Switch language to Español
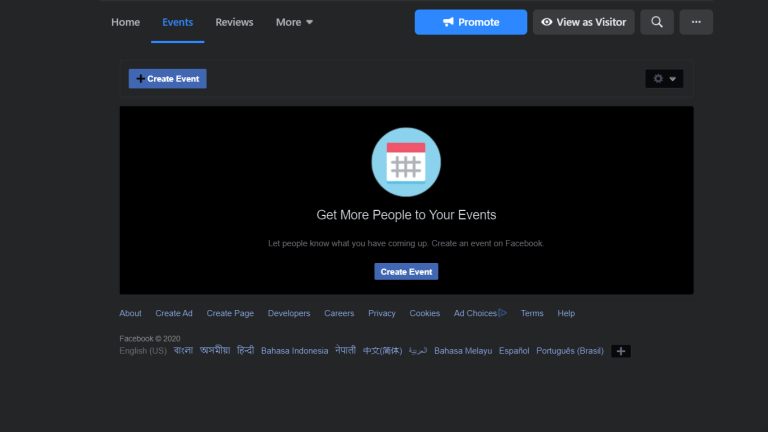The image size is (768, 432). (x=514, y=351)
